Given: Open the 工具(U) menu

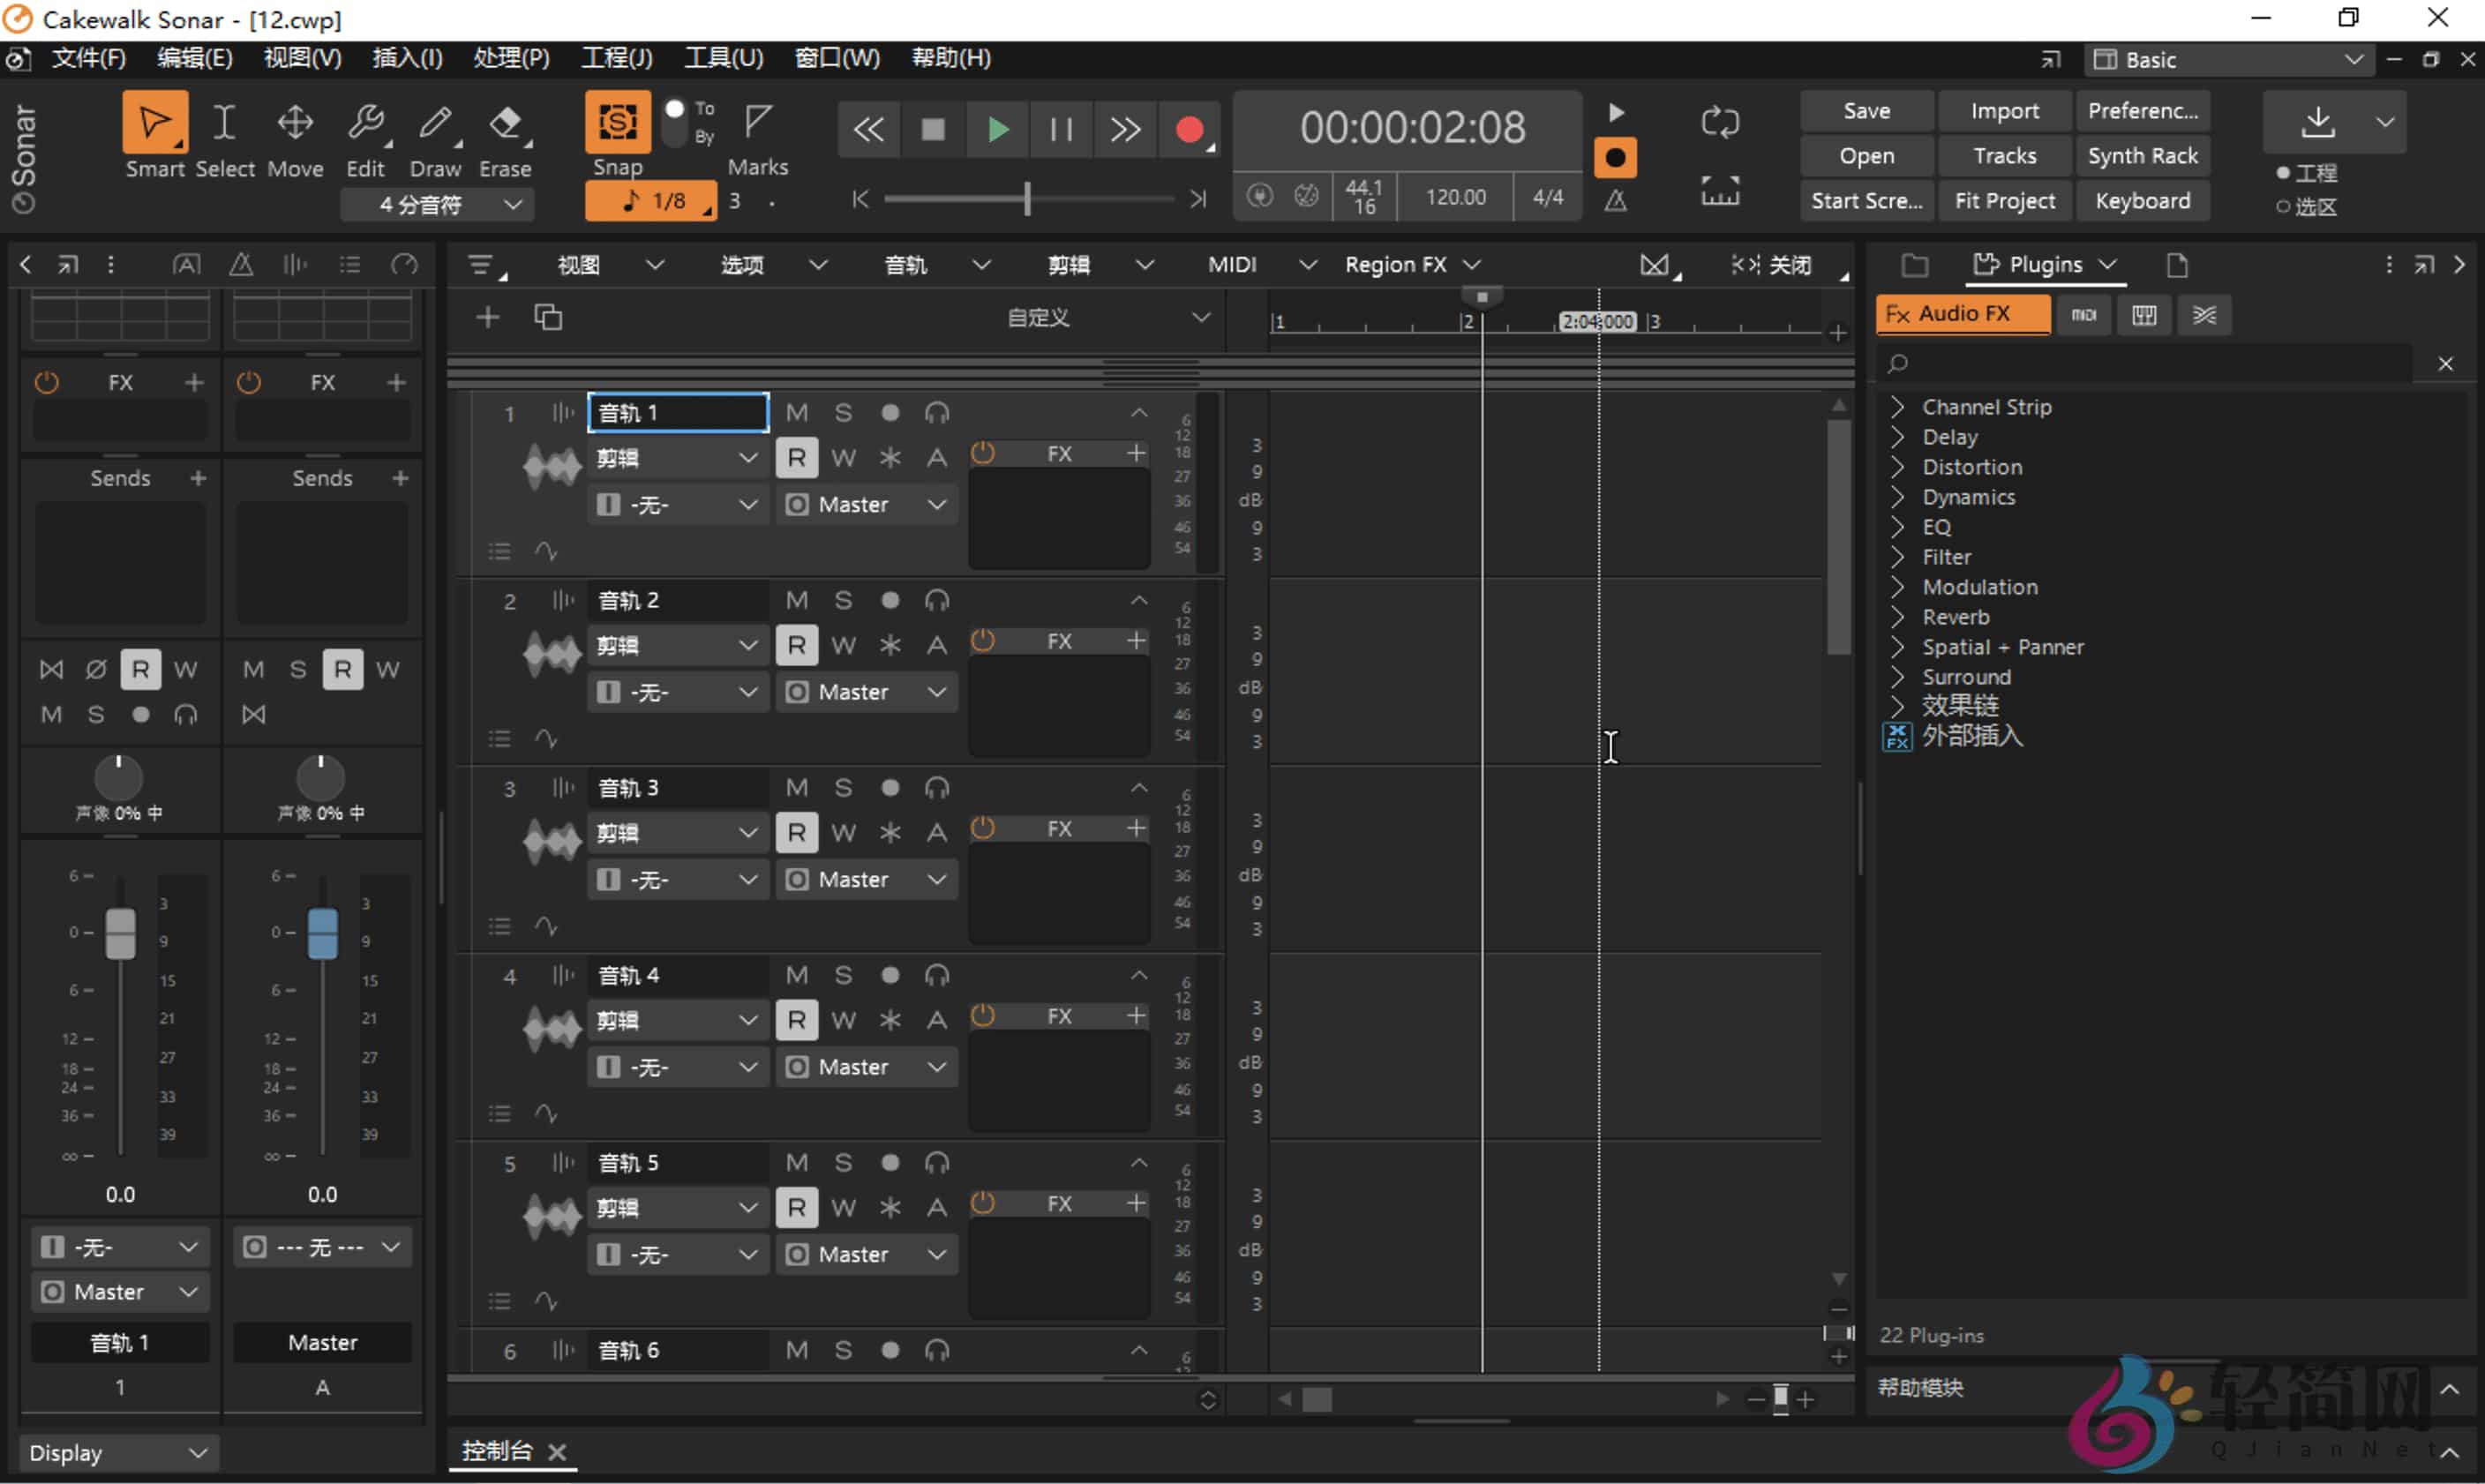Looking at the screenshot, I should (x=723, y=58).
